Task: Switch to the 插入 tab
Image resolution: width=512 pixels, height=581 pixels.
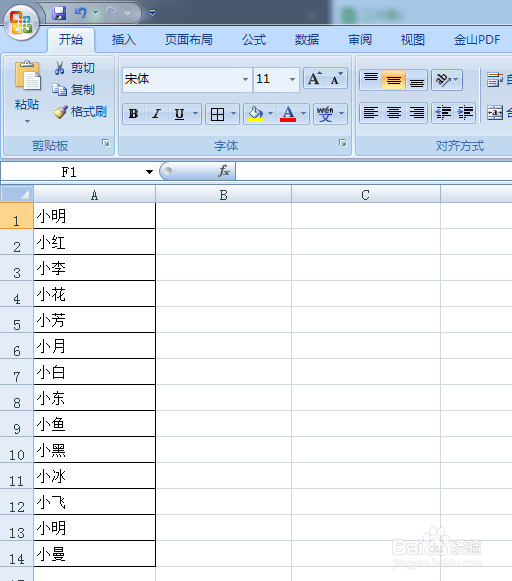Action: click(x=124, y=39)
